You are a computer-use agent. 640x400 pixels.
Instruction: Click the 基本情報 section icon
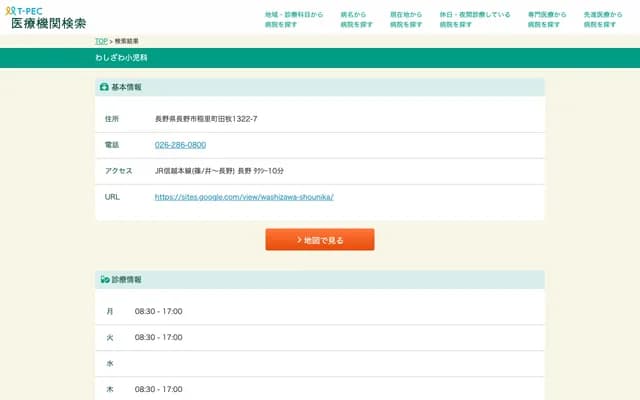[104, 87]
